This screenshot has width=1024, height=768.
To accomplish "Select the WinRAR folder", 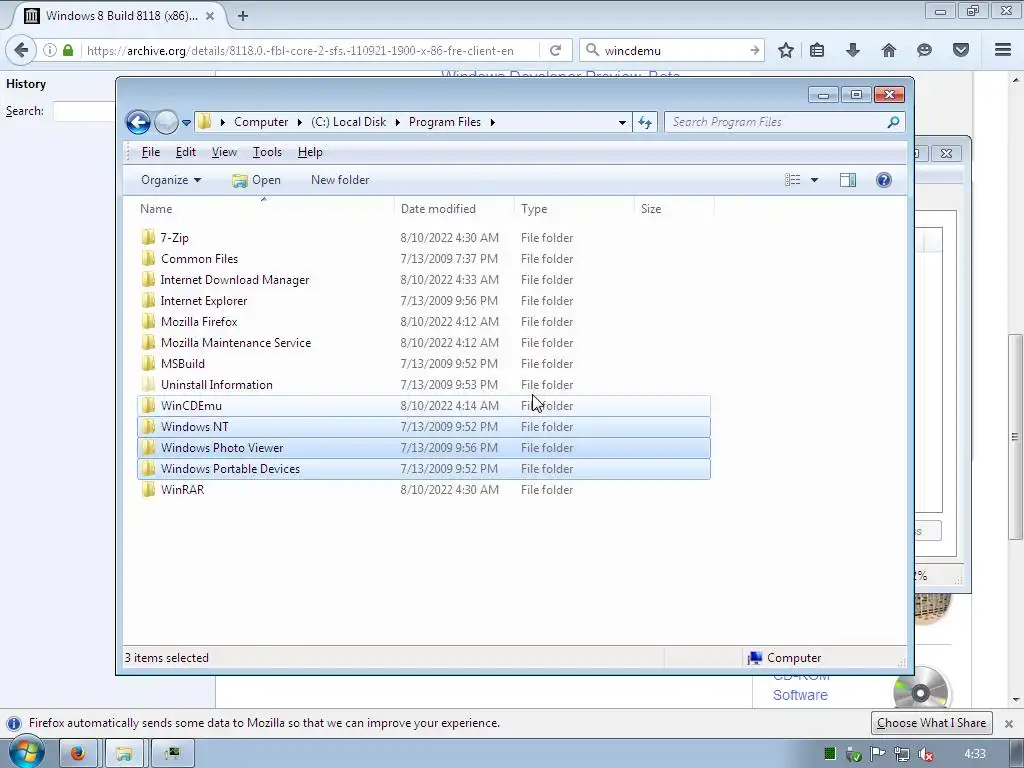I will (424, 489).
